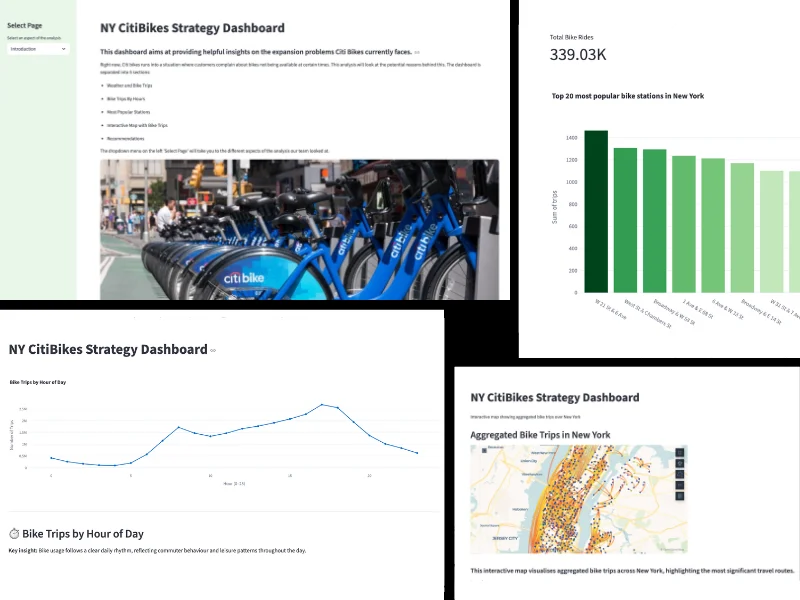This screenshot has height=600, width=800.
Task: Click the anchor link icon after the intro subheading
Action: (417, 52)
